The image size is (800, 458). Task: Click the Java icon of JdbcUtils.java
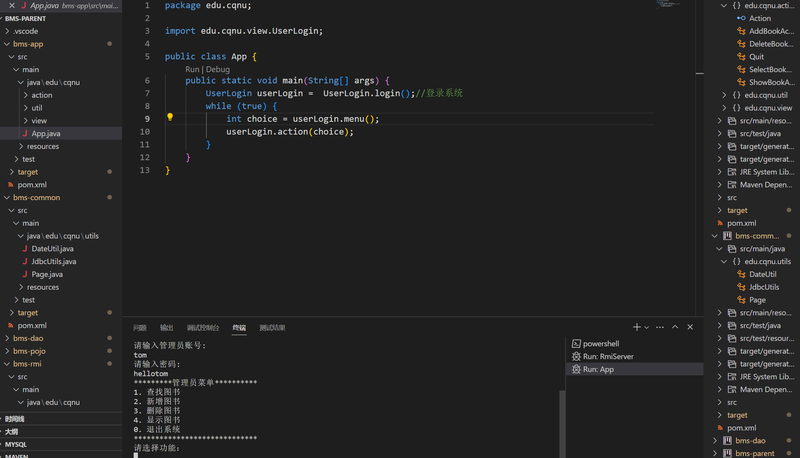point(24,261)
